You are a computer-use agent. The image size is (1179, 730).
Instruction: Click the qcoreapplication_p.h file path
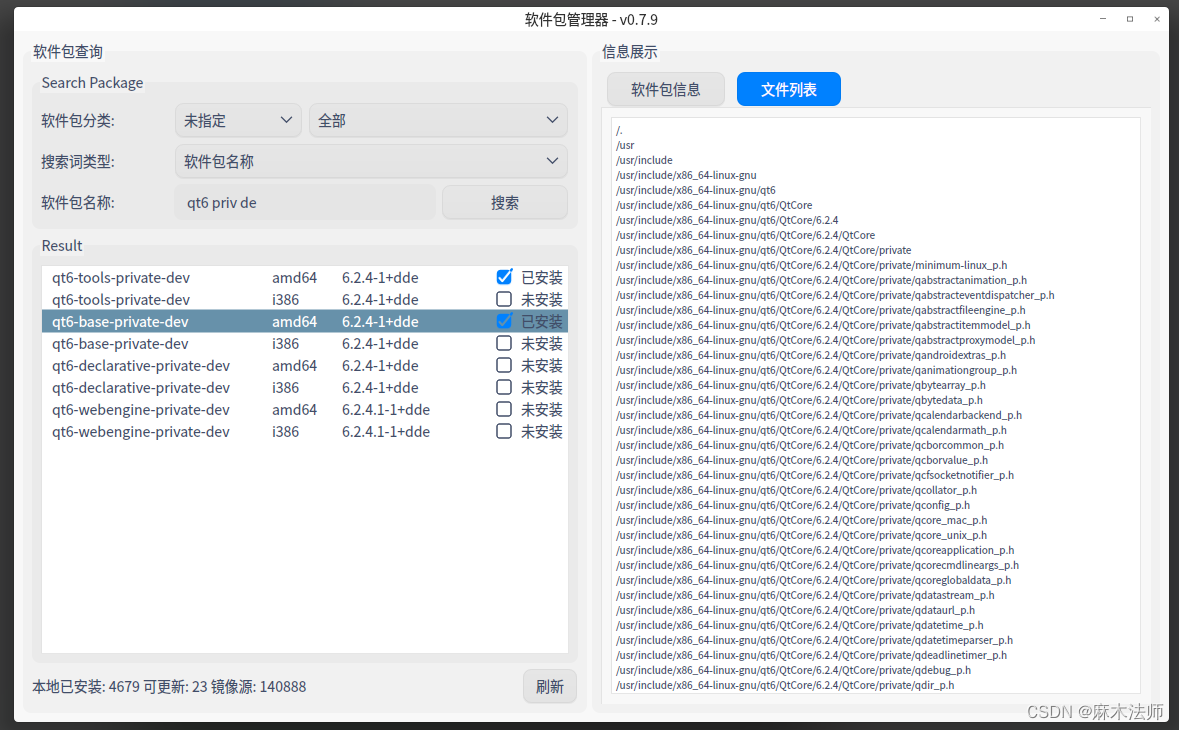pos(815,550)
